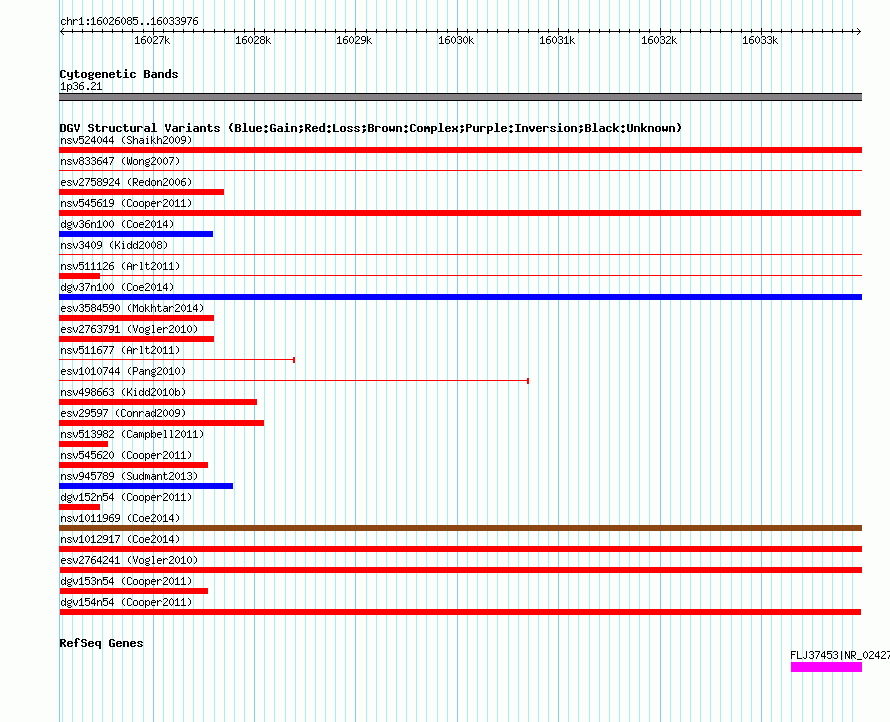
Task: Select the nsv833647 (Wong2007) thin red line
Action: pos(460,170)
